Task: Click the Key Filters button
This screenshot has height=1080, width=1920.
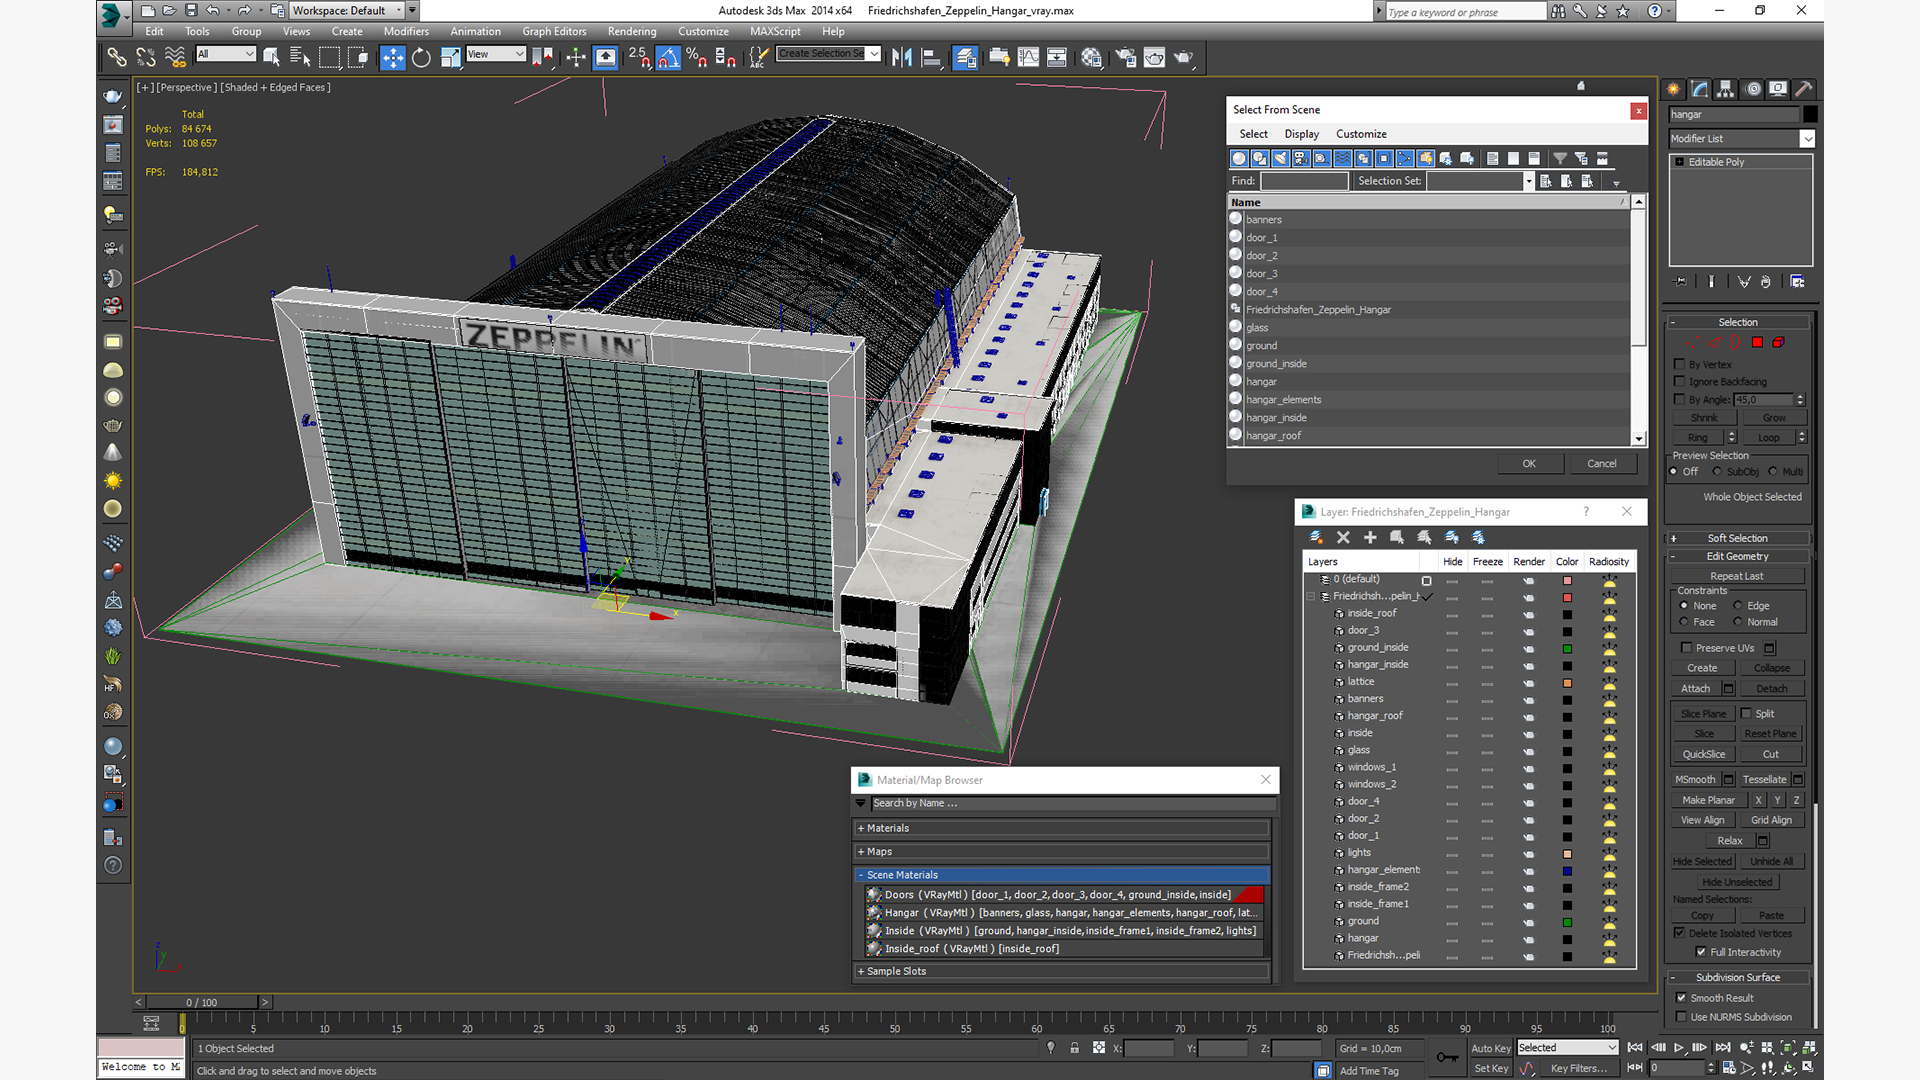Action: (x=1579, y=1068)
